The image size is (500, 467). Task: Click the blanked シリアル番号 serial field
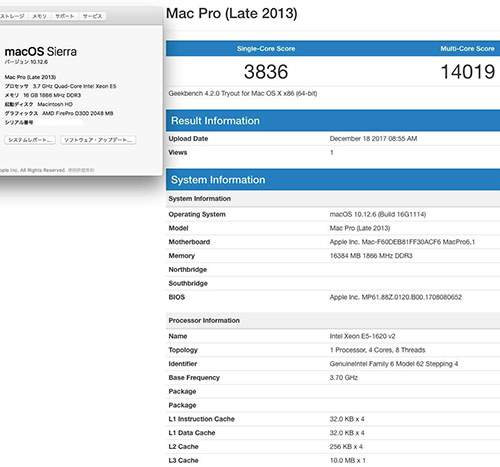59,122
